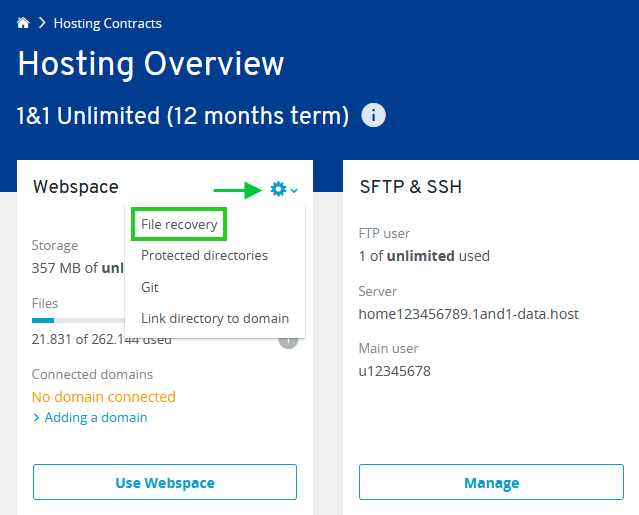Click the gray info icon beside files count
639x515 pixels.
[x=289, y=340]
